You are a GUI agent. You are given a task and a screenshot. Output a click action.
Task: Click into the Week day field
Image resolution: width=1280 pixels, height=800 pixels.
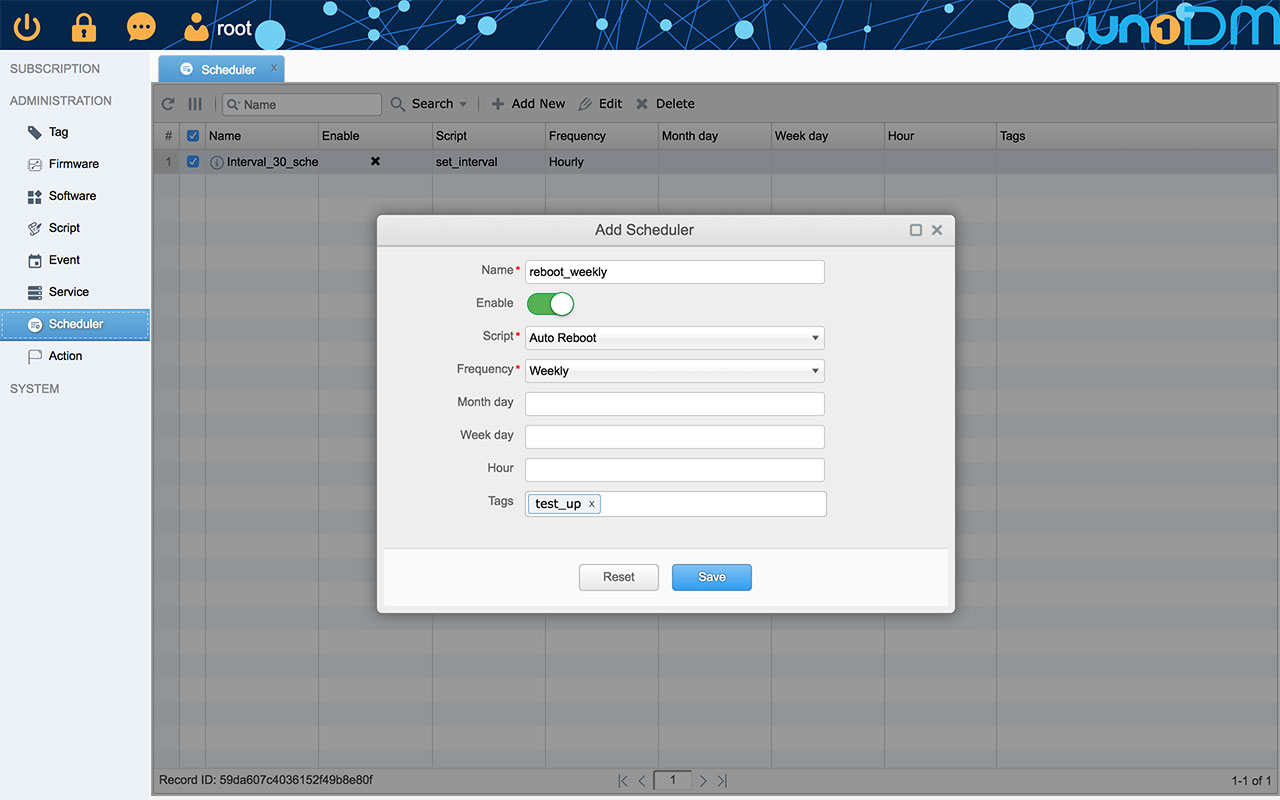click(x=674, y=437)
